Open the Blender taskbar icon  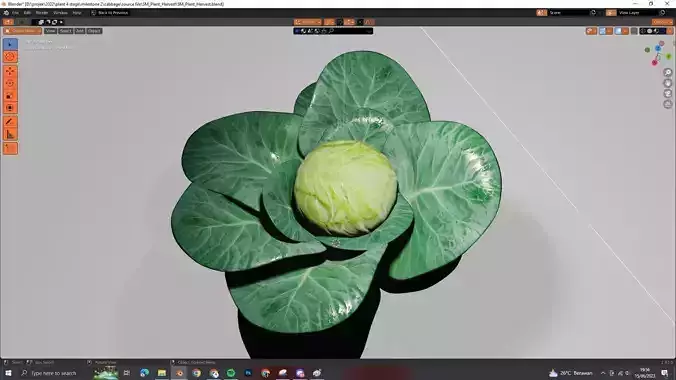point(179,373)
